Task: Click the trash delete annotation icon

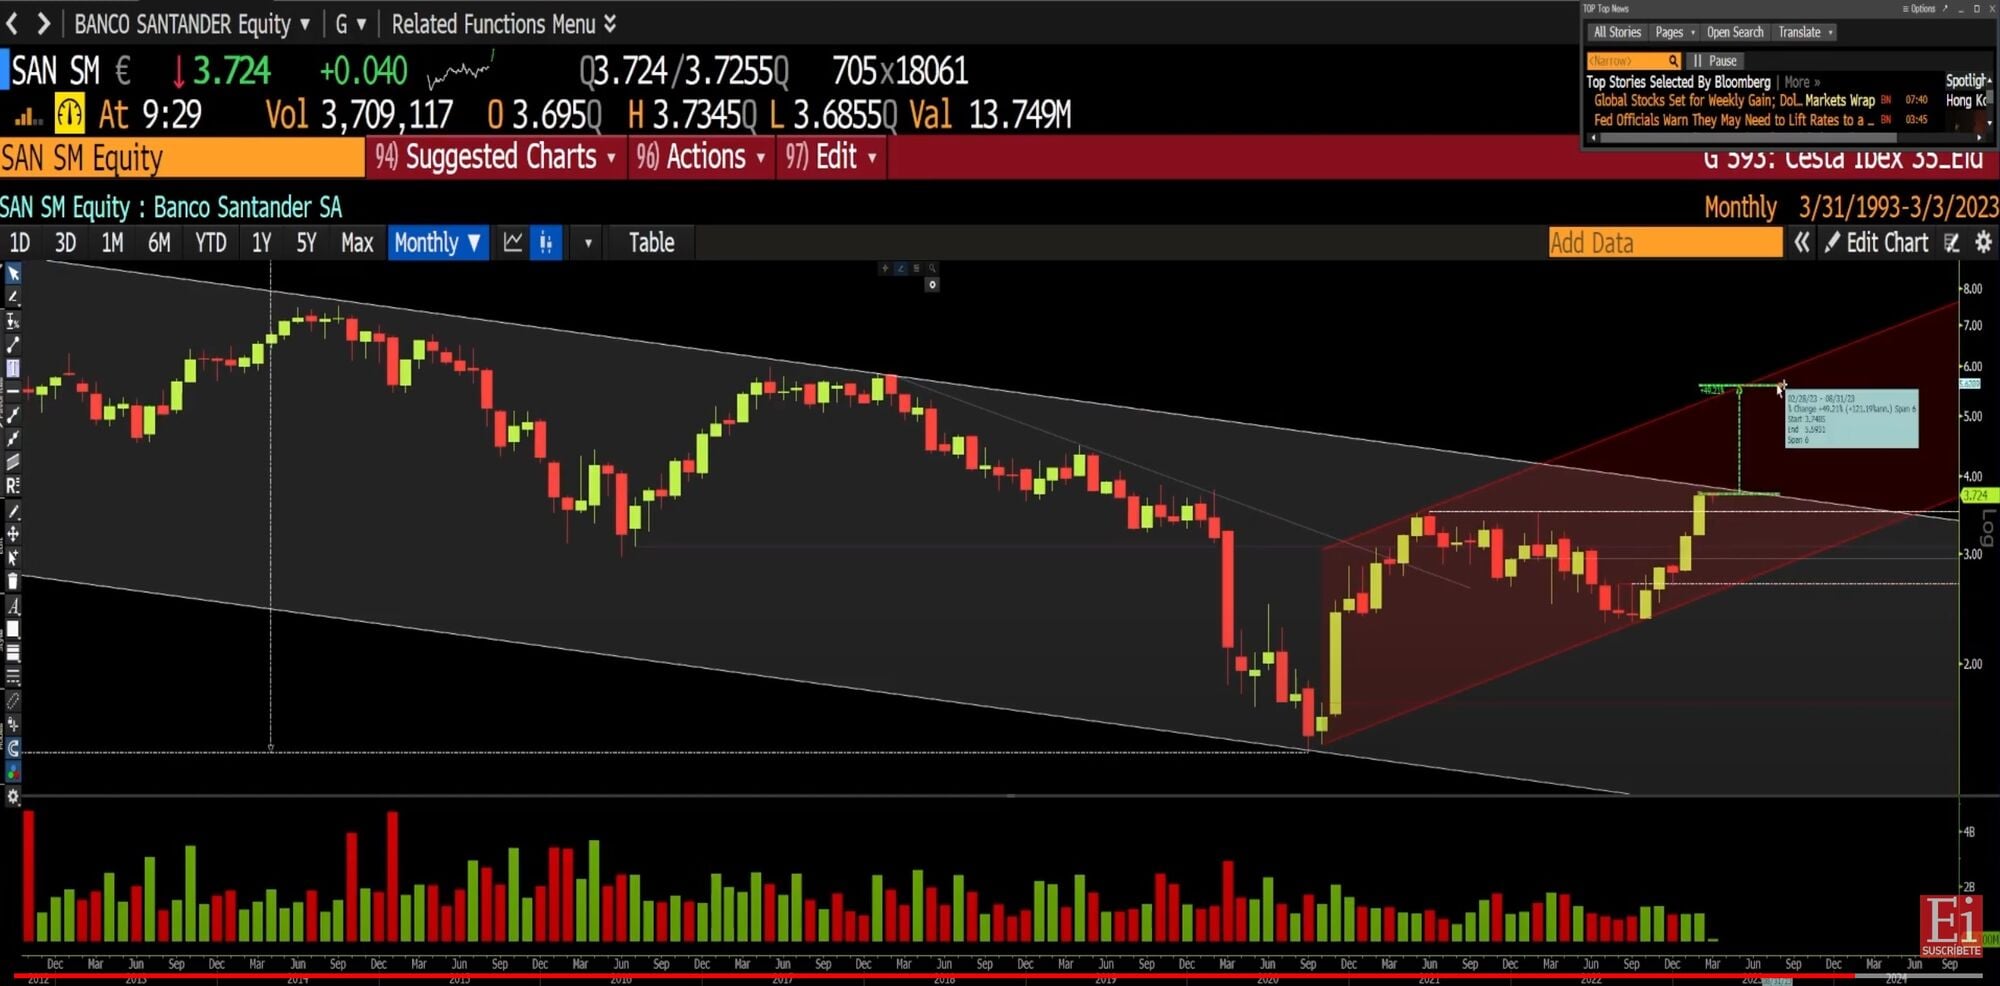Action: coord(13,581)
